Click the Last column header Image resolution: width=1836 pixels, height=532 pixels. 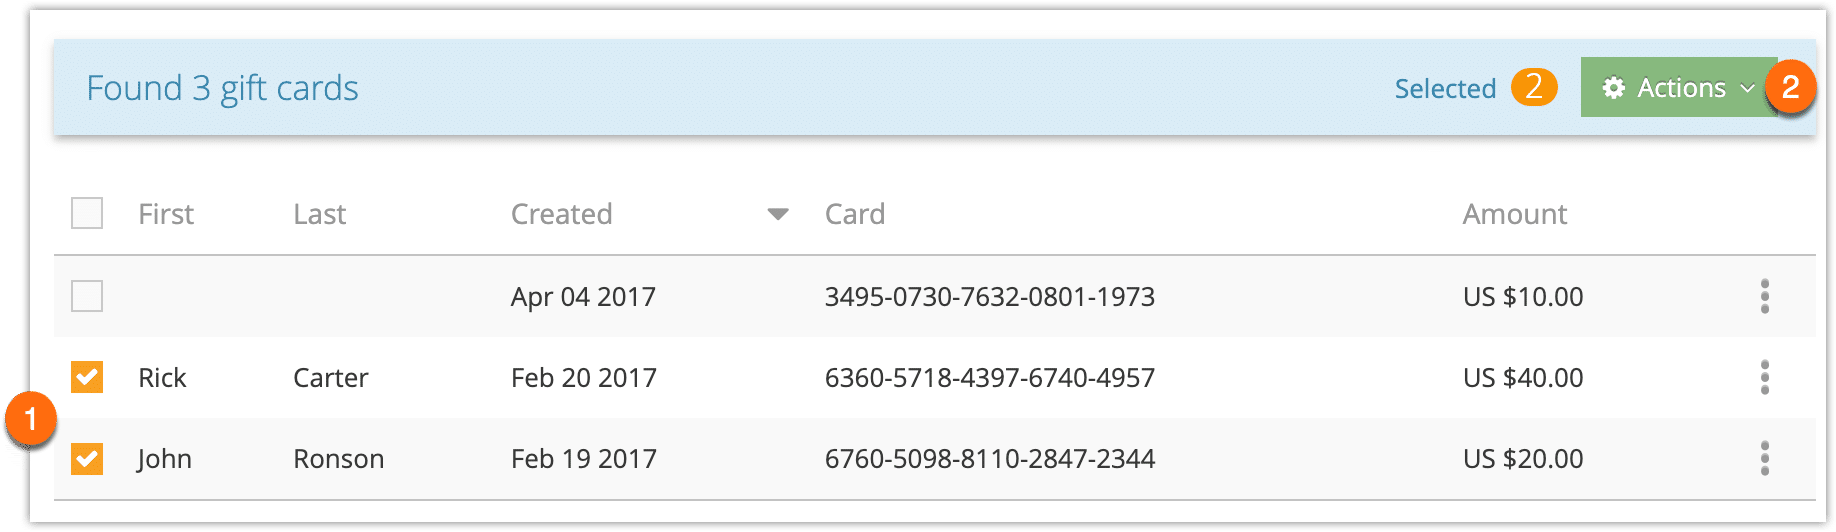(320, 214)
